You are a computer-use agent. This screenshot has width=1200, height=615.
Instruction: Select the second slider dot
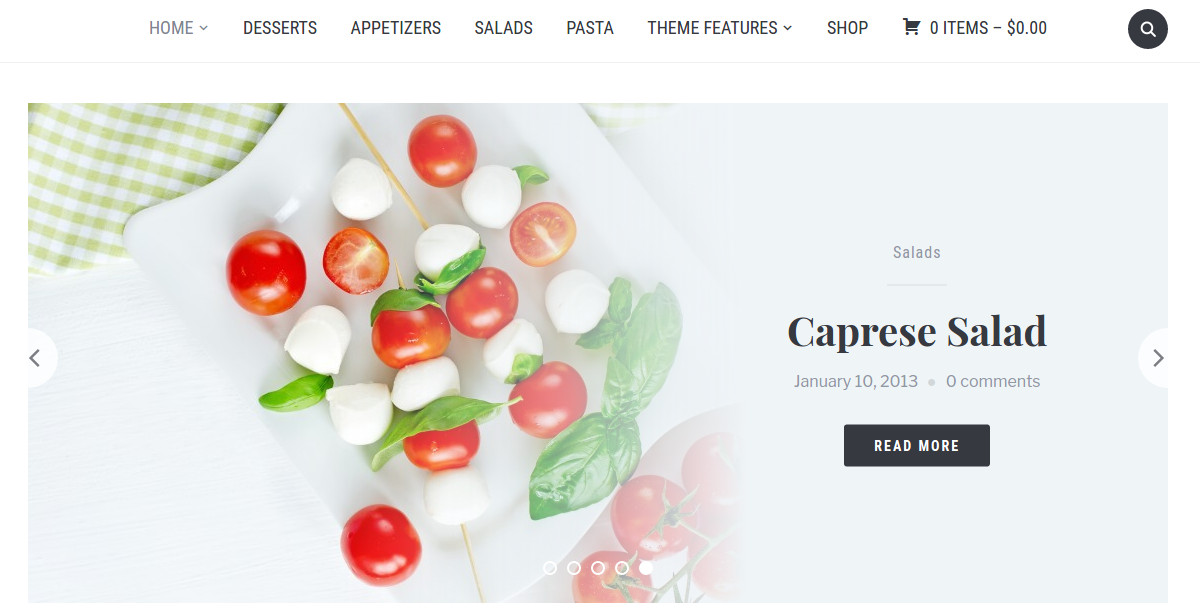click(x=574, y=568)
